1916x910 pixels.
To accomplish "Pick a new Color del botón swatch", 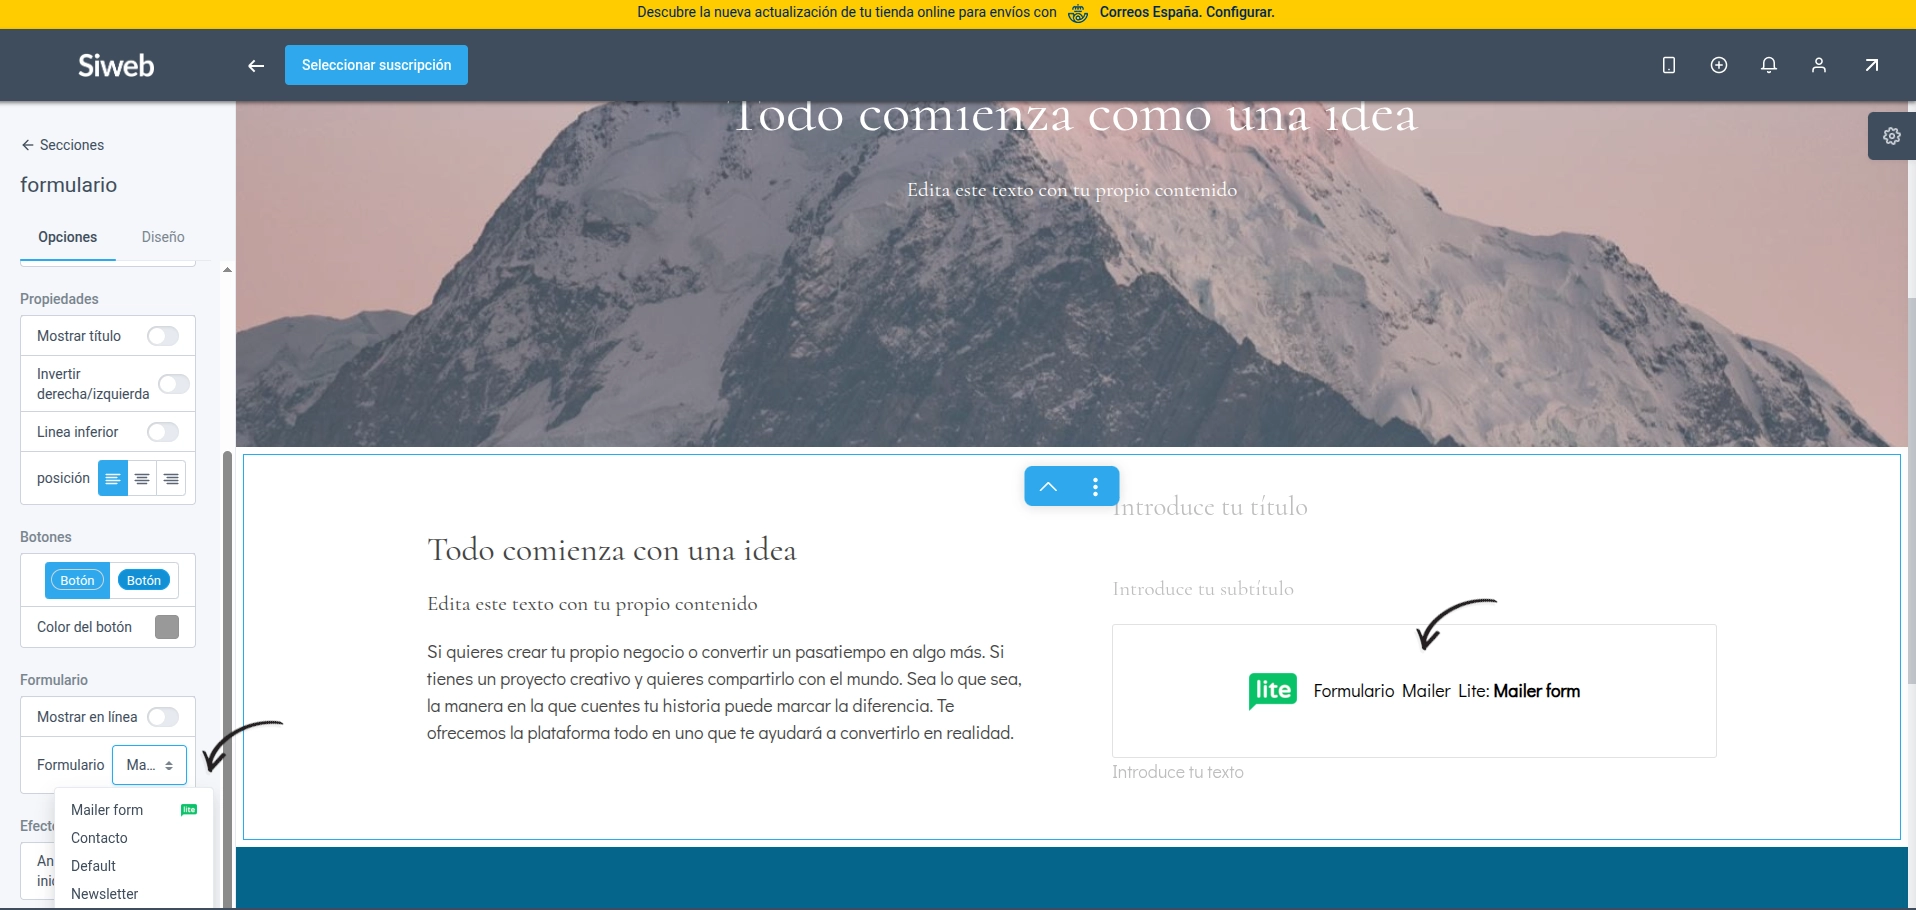I will click(166, 627).
